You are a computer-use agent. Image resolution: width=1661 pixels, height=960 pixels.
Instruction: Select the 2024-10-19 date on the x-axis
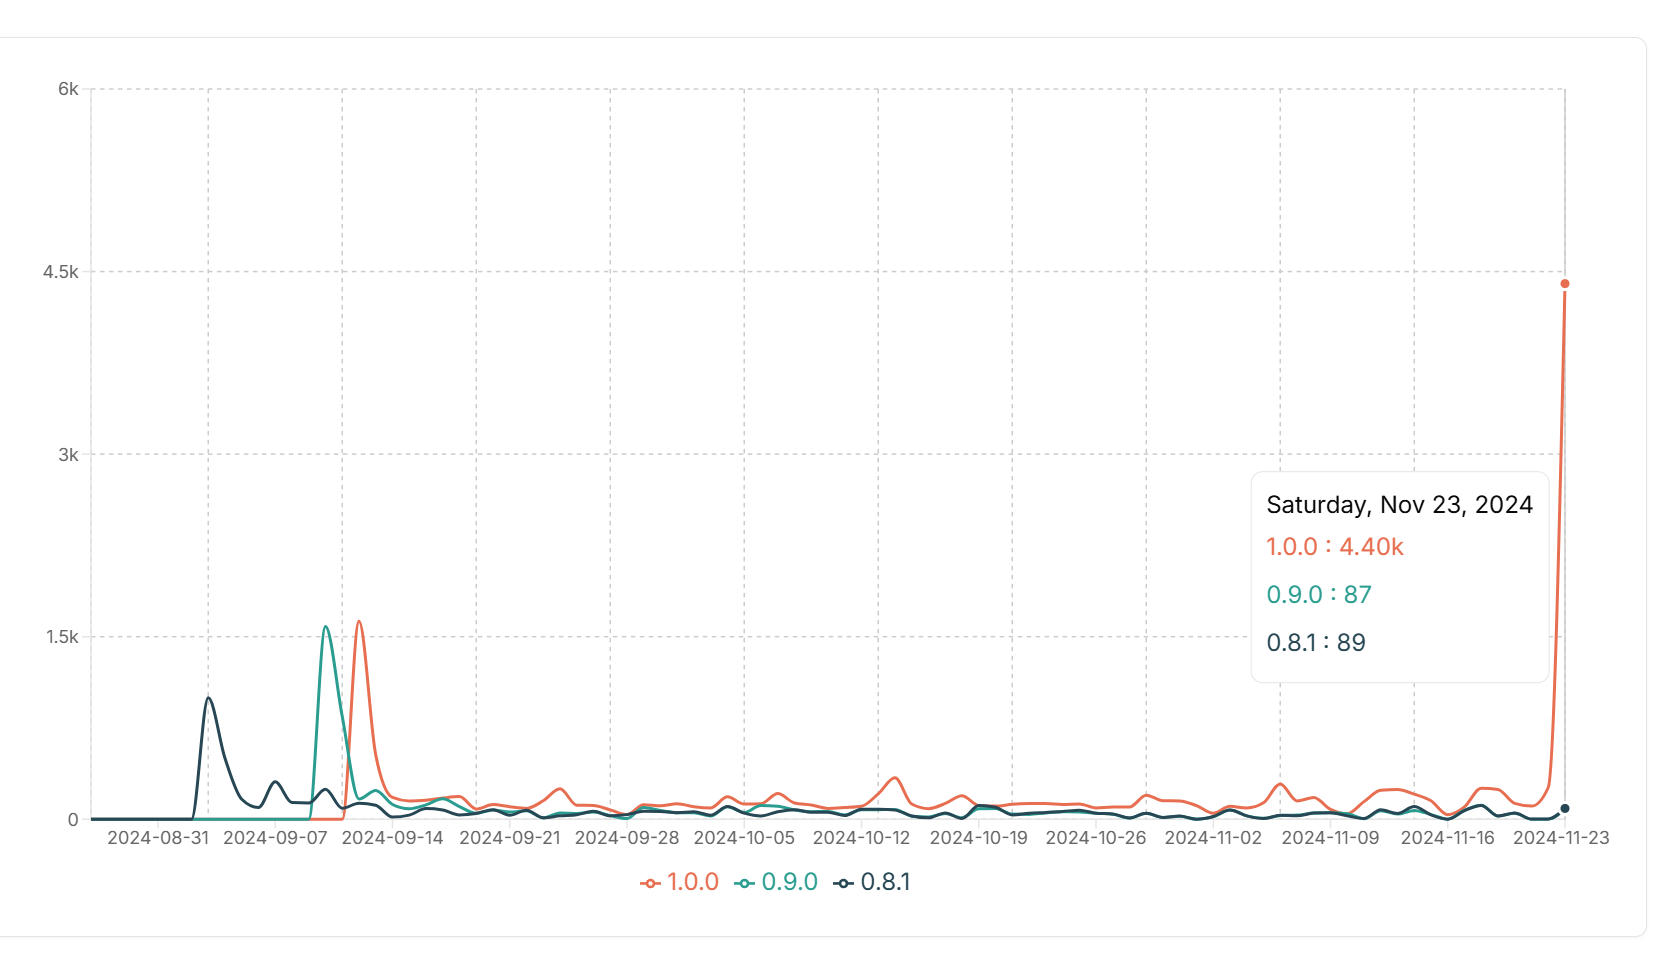pyautogui.click(x=978, y=838)
